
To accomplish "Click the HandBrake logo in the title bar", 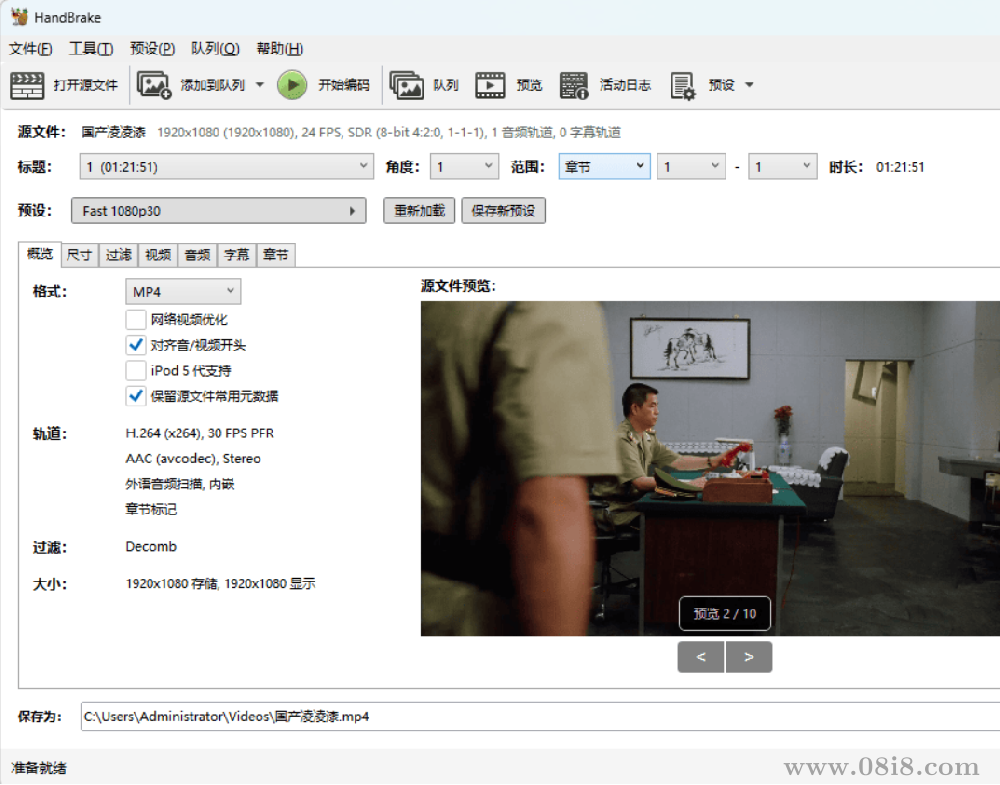I will [20, 16].
